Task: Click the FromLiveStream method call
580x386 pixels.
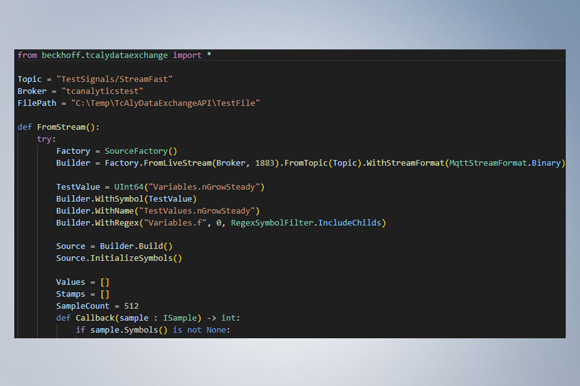Action: 178,163
